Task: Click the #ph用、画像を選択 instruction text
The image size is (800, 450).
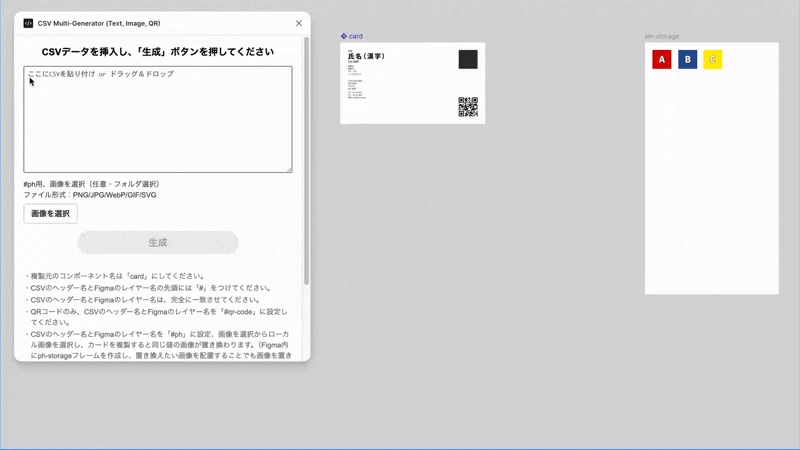Action: (x=92, y=184)
